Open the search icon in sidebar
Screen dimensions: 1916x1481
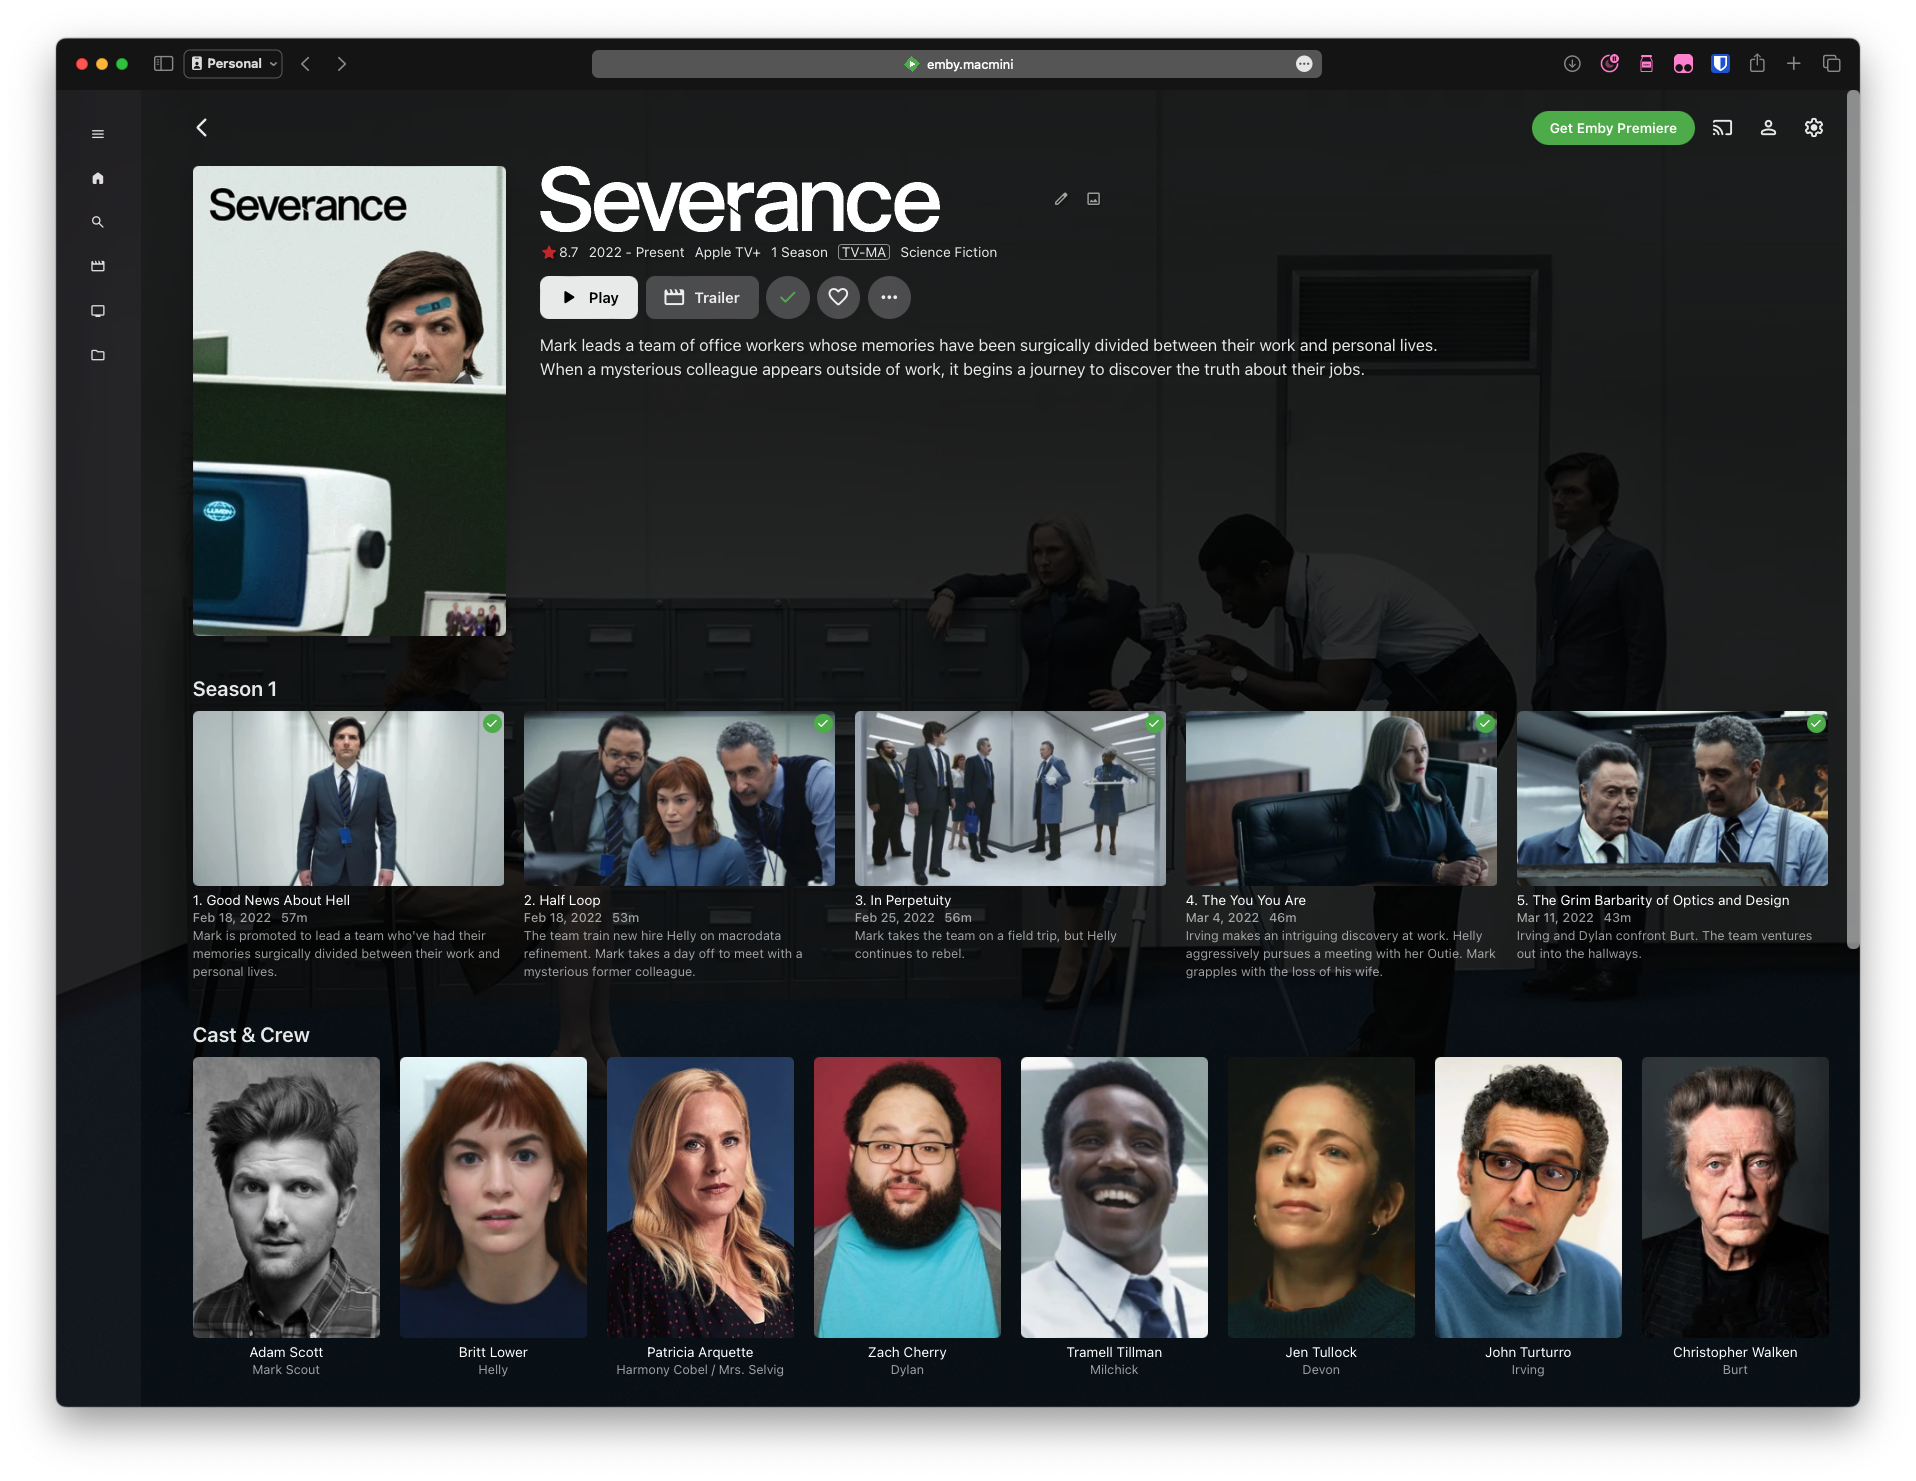[98, 222]
